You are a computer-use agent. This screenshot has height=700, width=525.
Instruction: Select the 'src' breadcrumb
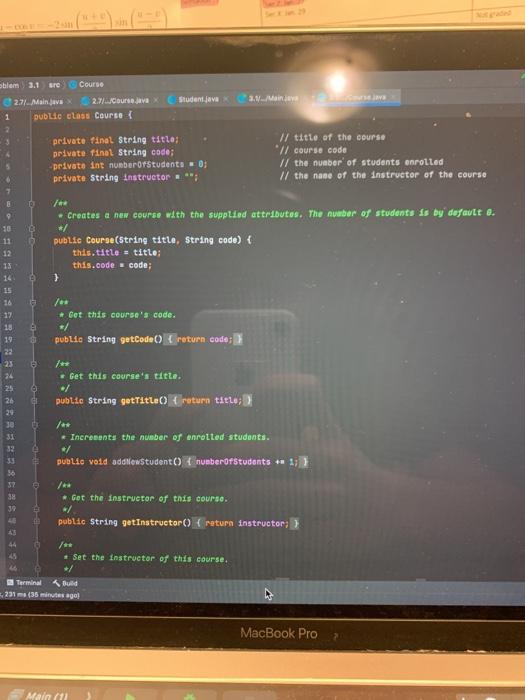[x=54, y=84]
